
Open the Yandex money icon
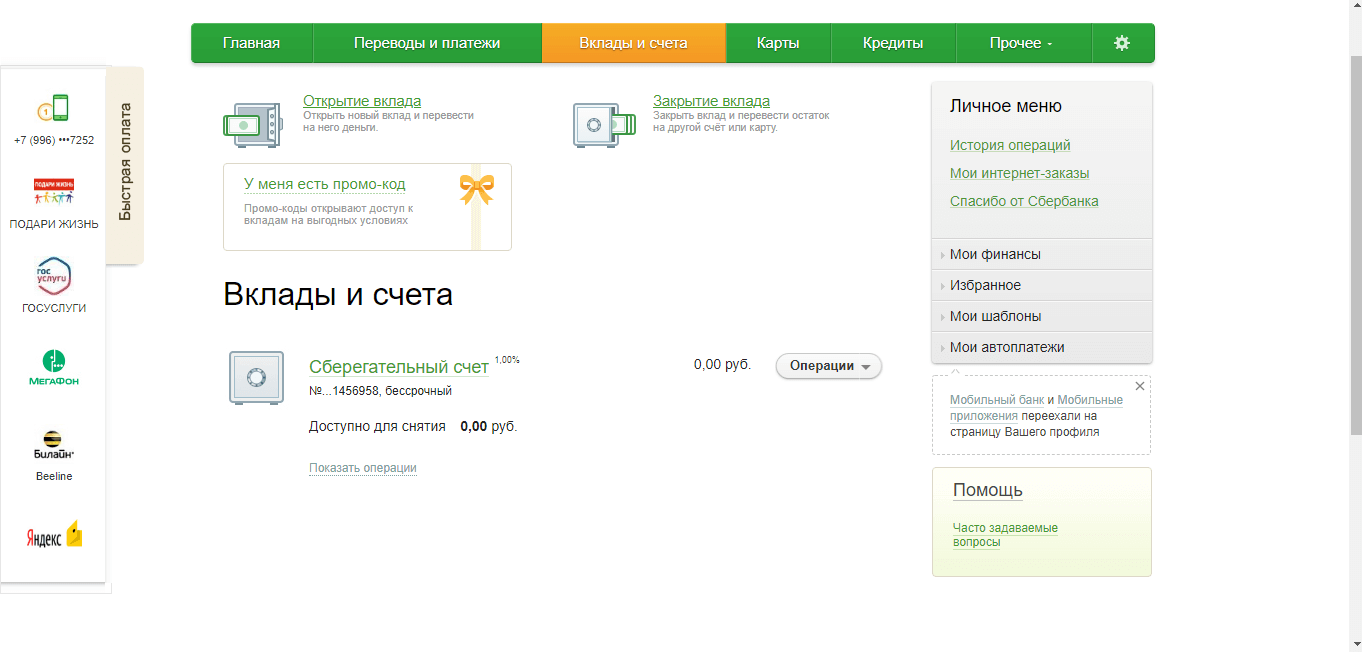(54, 535)
